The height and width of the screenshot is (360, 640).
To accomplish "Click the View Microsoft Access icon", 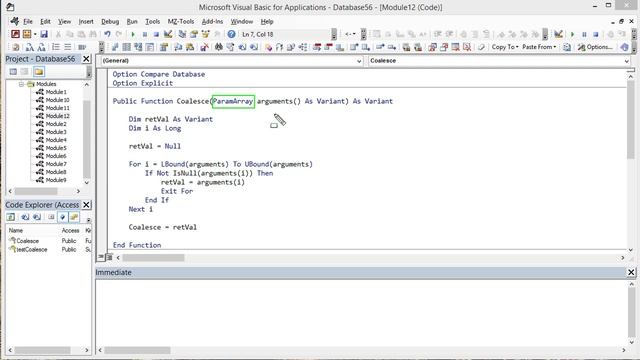I will tap(15, 34).
